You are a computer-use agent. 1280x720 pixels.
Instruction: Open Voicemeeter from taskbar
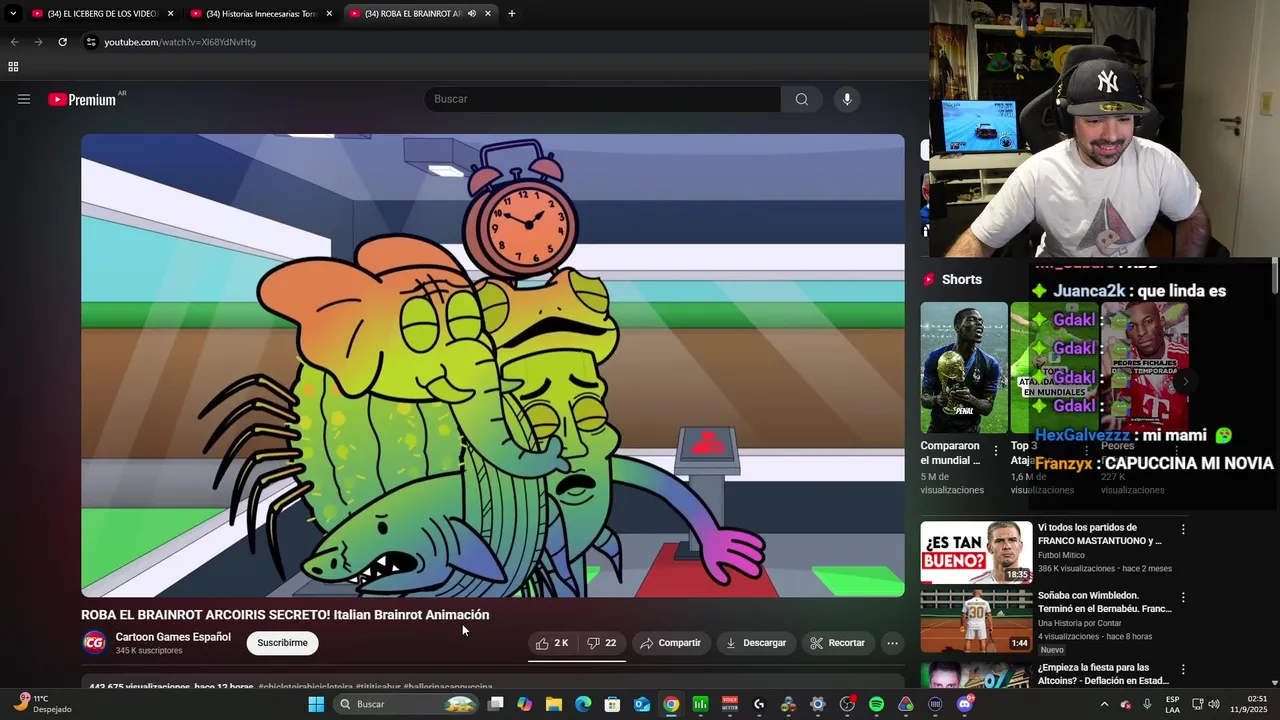[x=730, y=704]
